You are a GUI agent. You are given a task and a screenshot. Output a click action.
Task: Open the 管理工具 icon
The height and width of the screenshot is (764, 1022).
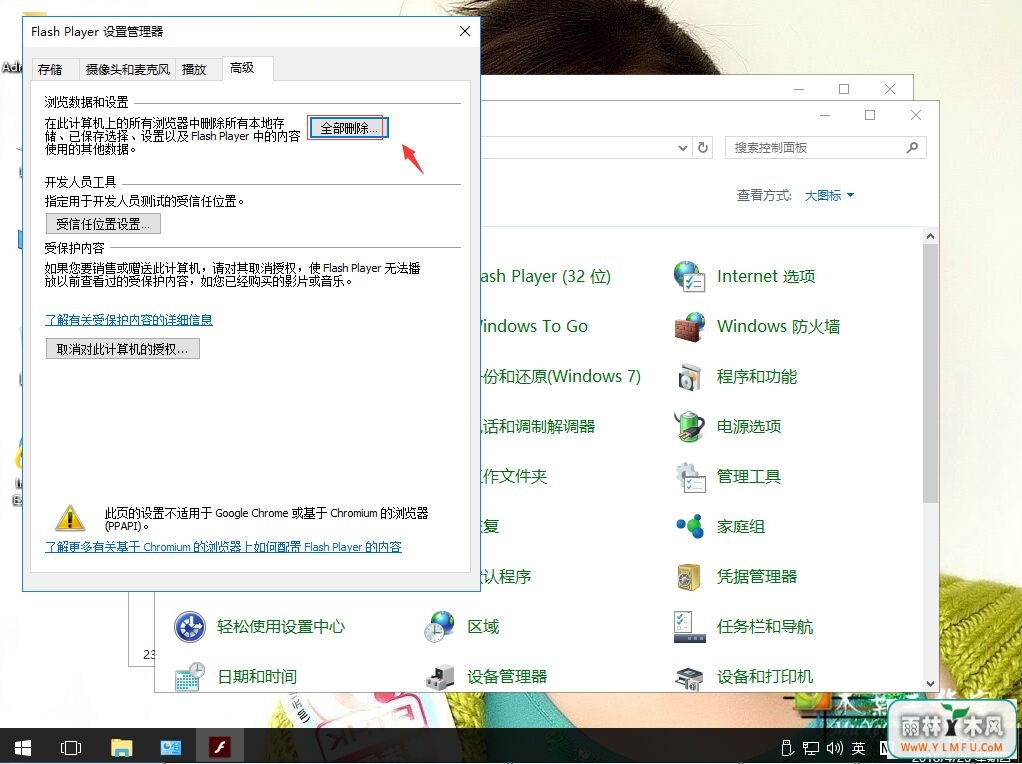tap(690, 477)
